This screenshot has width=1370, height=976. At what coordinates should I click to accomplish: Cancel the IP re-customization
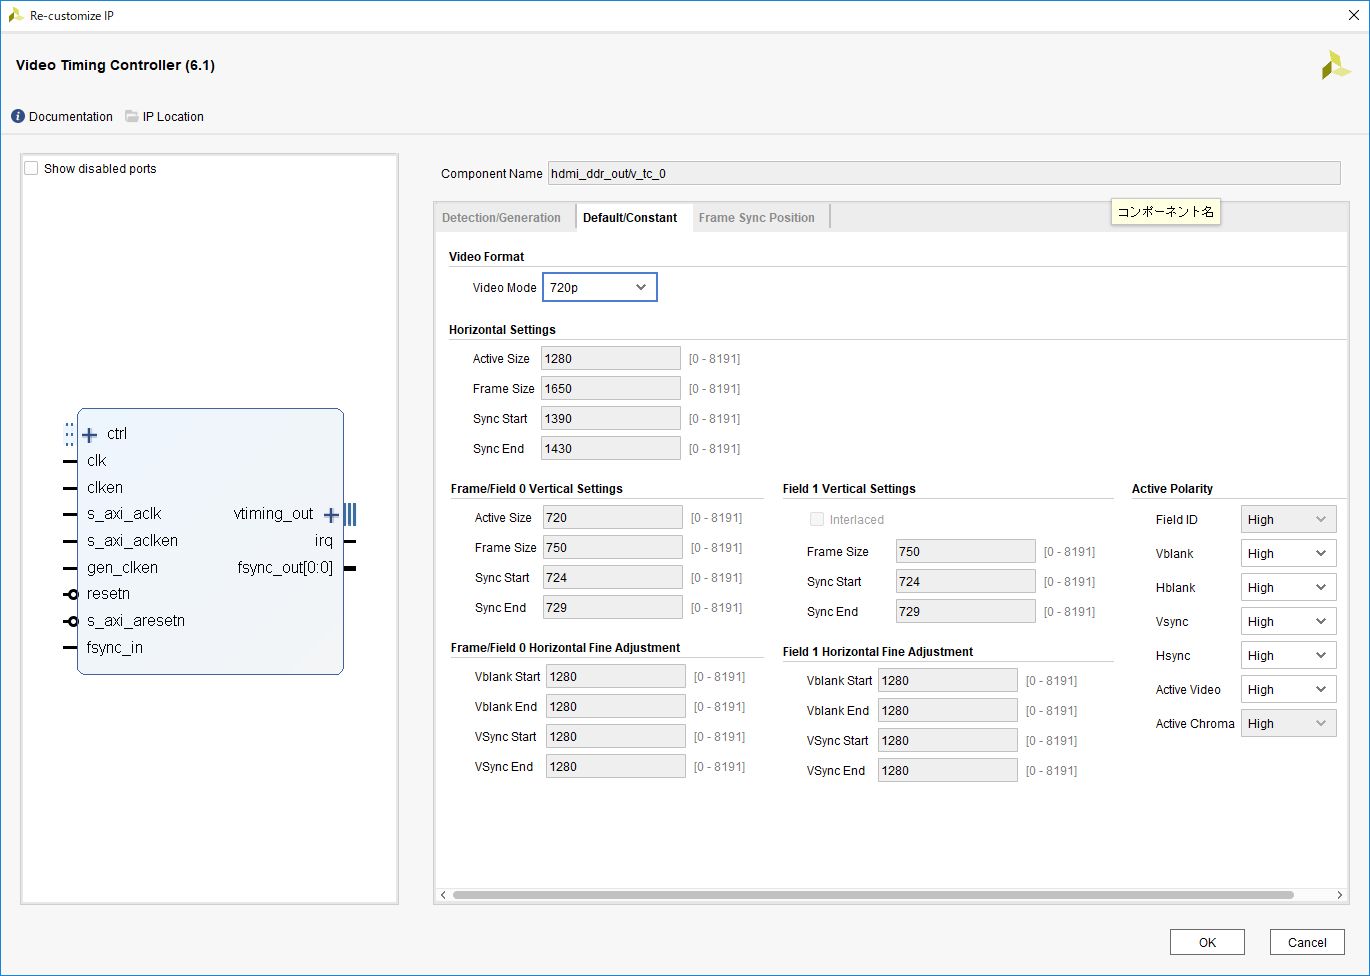click(x=1307, y=942)
